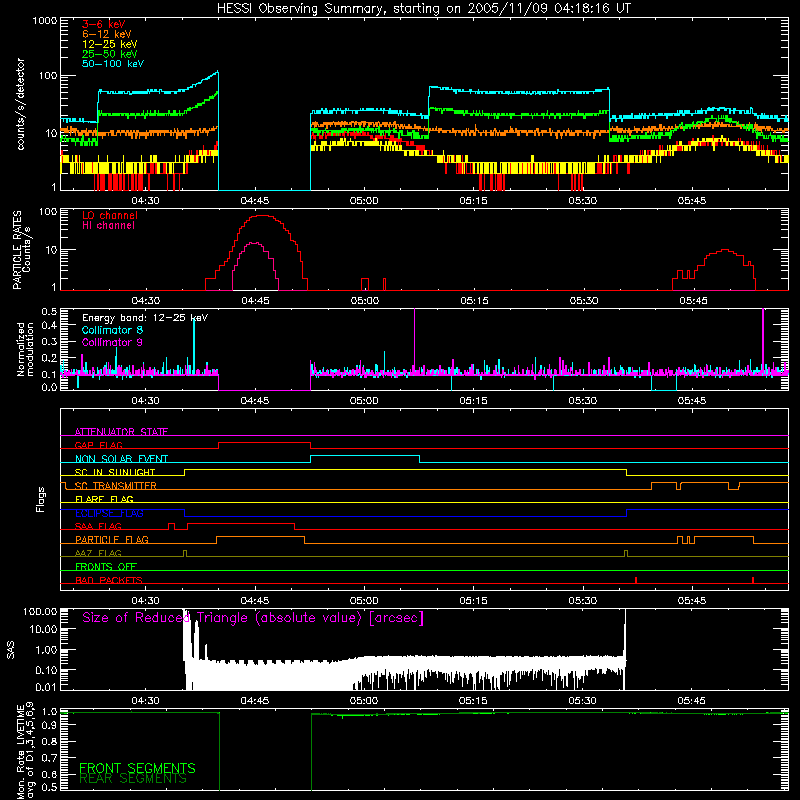
Task: Click the 0.5 value on the modulation axis
Action: point(49,311)
